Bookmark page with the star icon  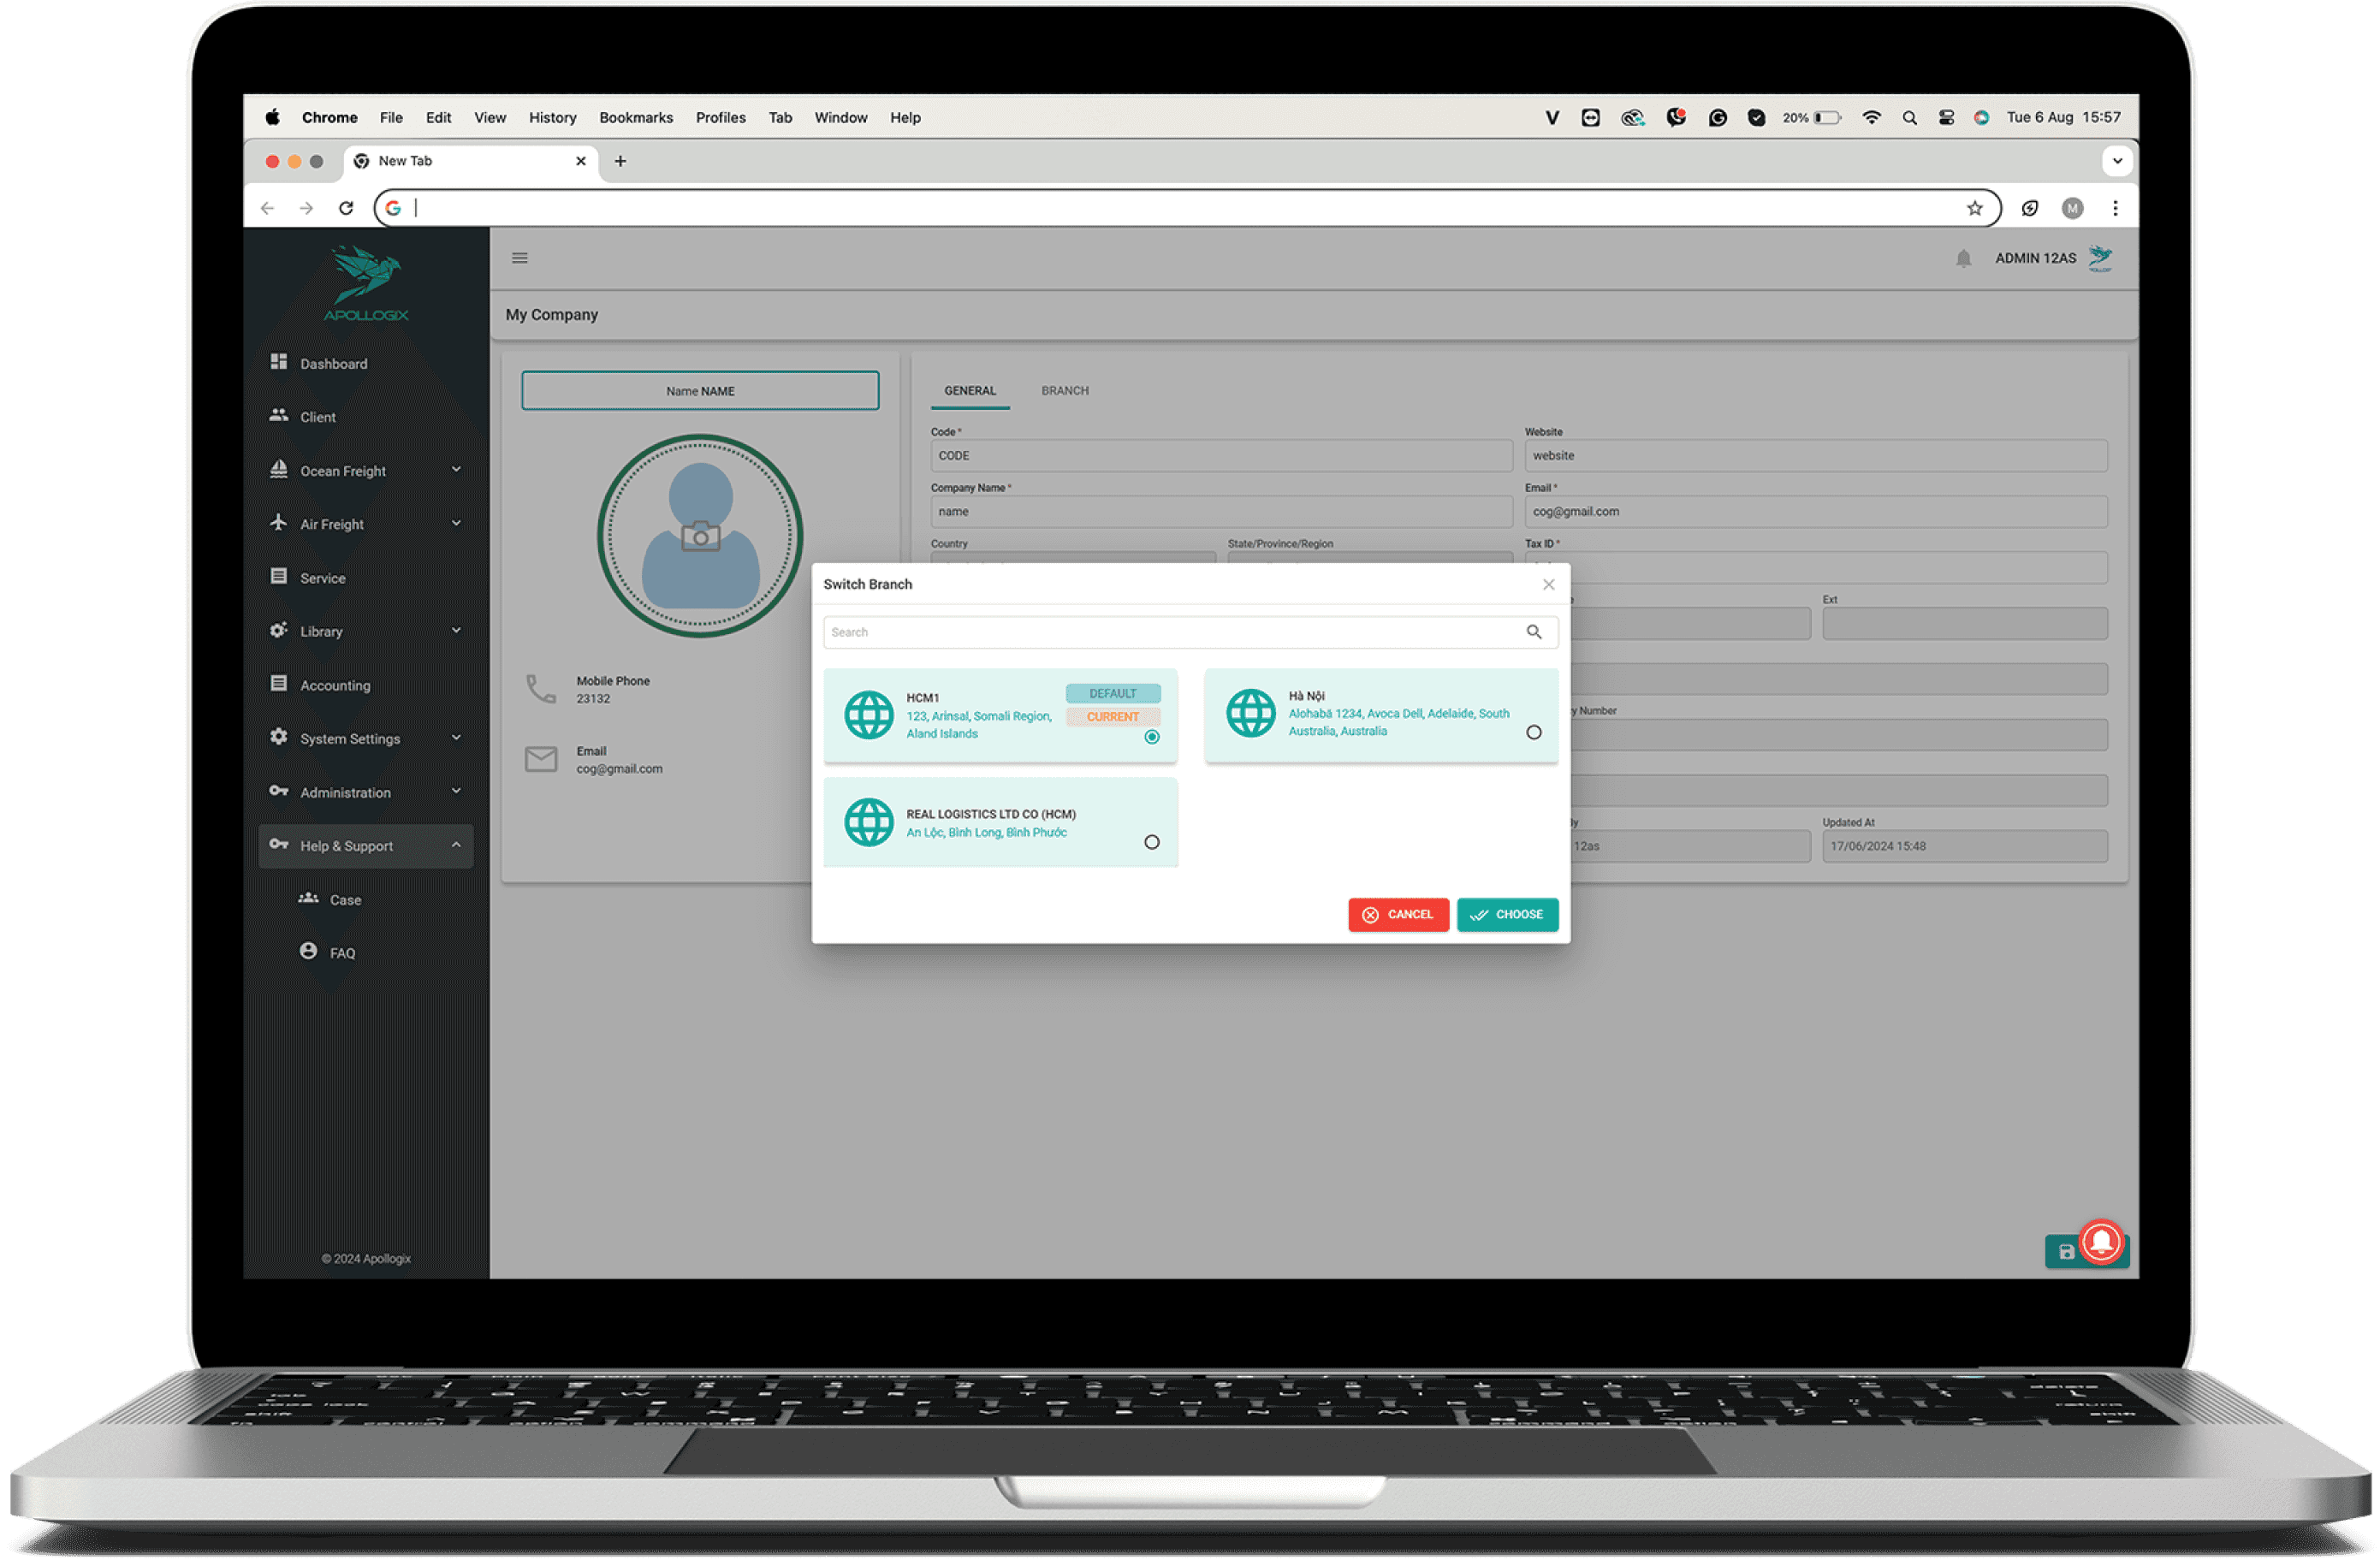click(x=1975, y=208)
